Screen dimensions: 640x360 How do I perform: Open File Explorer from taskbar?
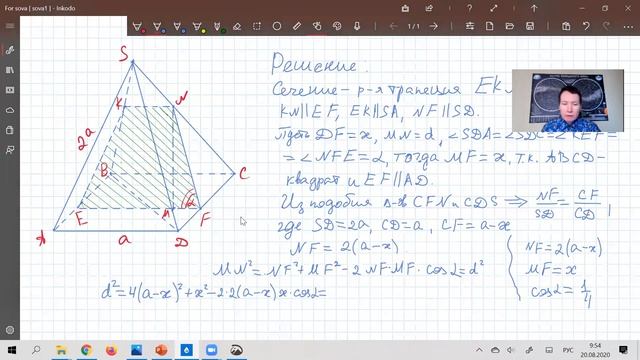(61, 350)
